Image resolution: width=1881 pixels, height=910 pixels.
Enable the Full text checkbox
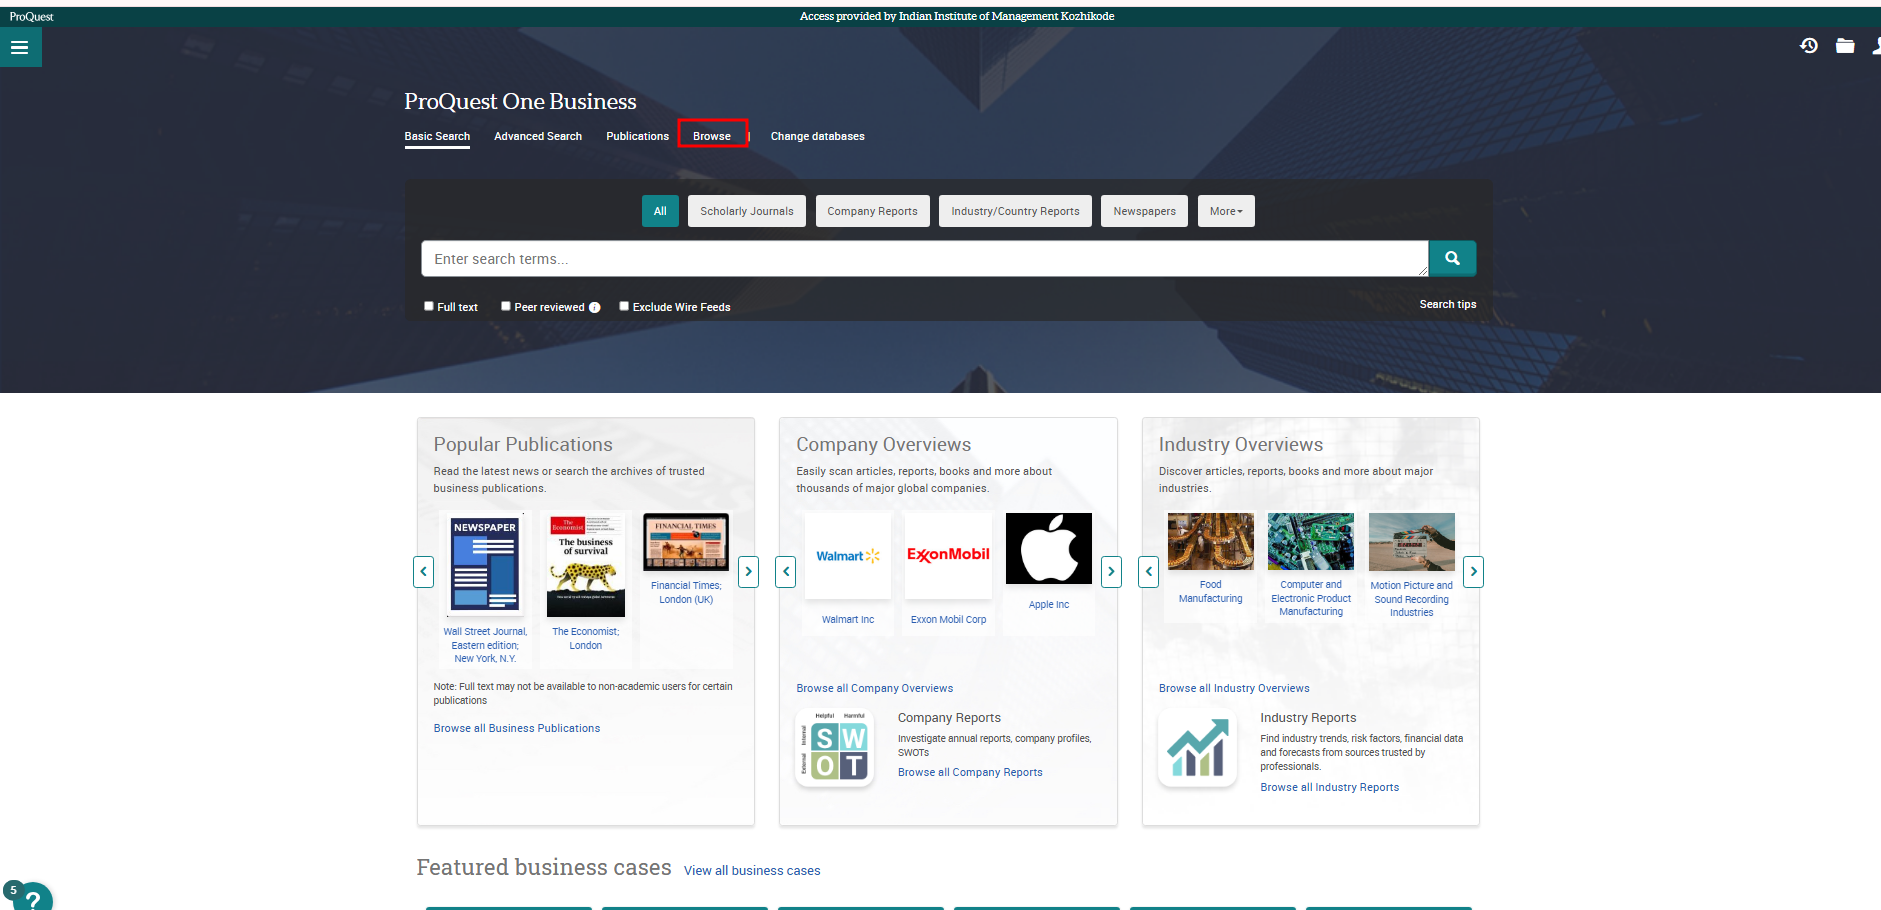[x=429, y=307]
